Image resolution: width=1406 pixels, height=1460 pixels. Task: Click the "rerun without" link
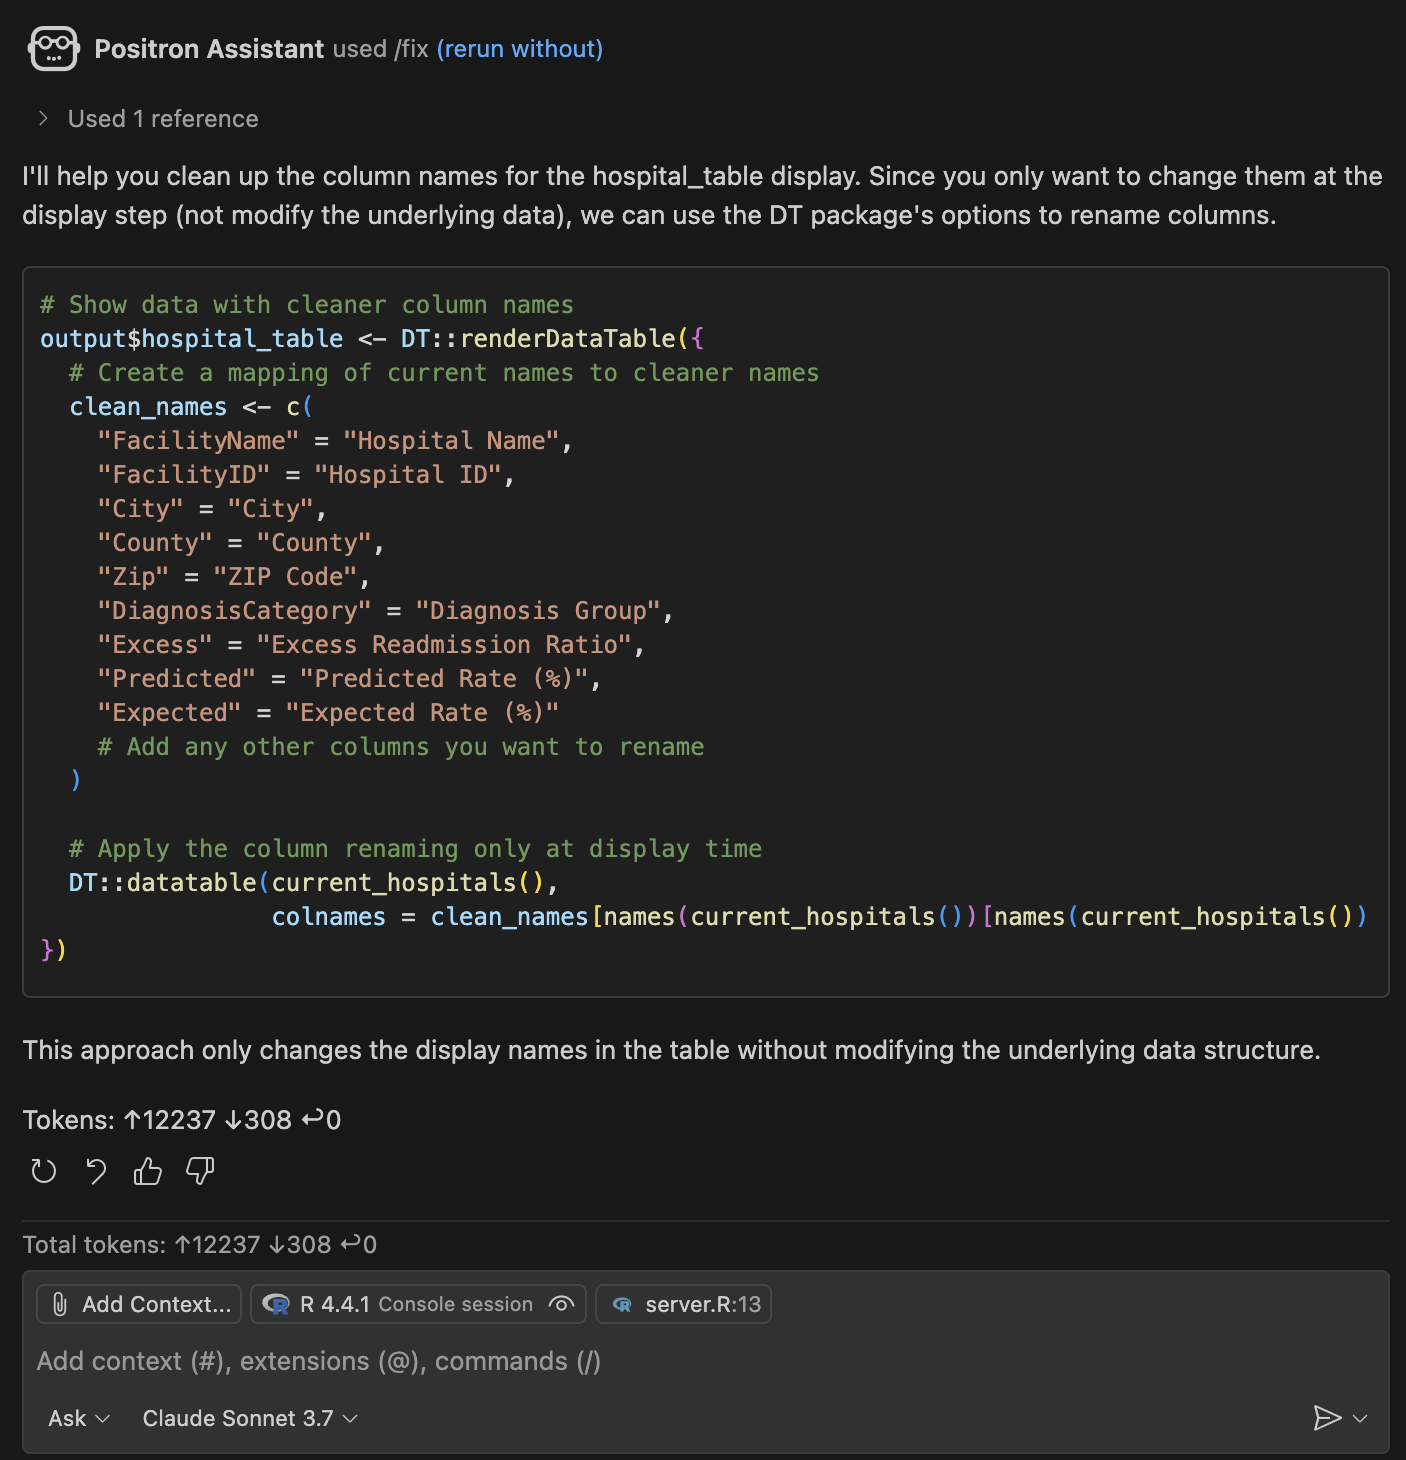(x=519, y=49)
